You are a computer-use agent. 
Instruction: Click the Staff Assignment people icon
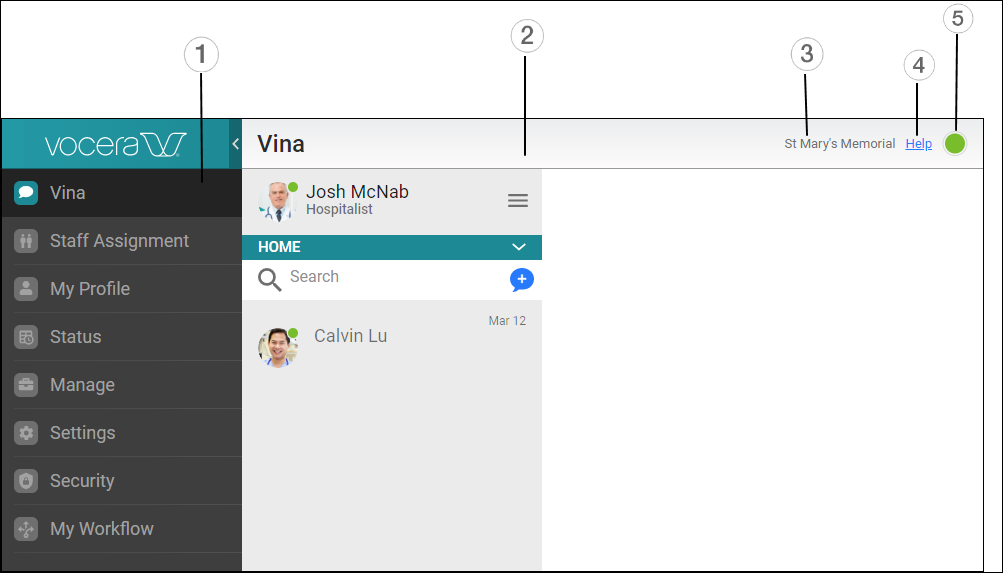pyautogui.click(x=26, y=241)
